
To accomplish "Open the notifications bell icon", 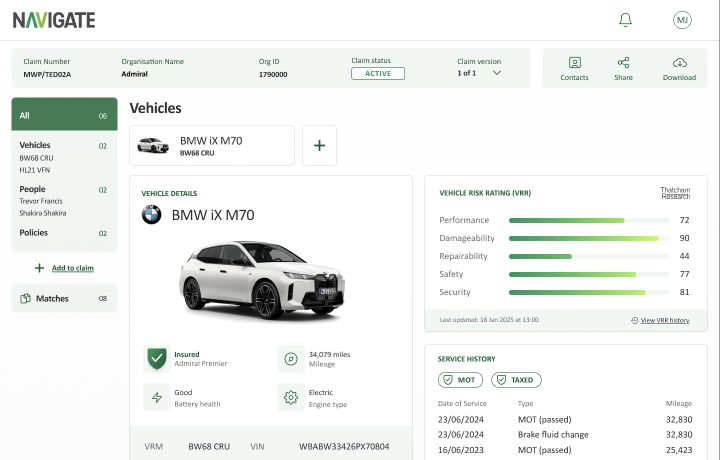I will click(625, 20).
